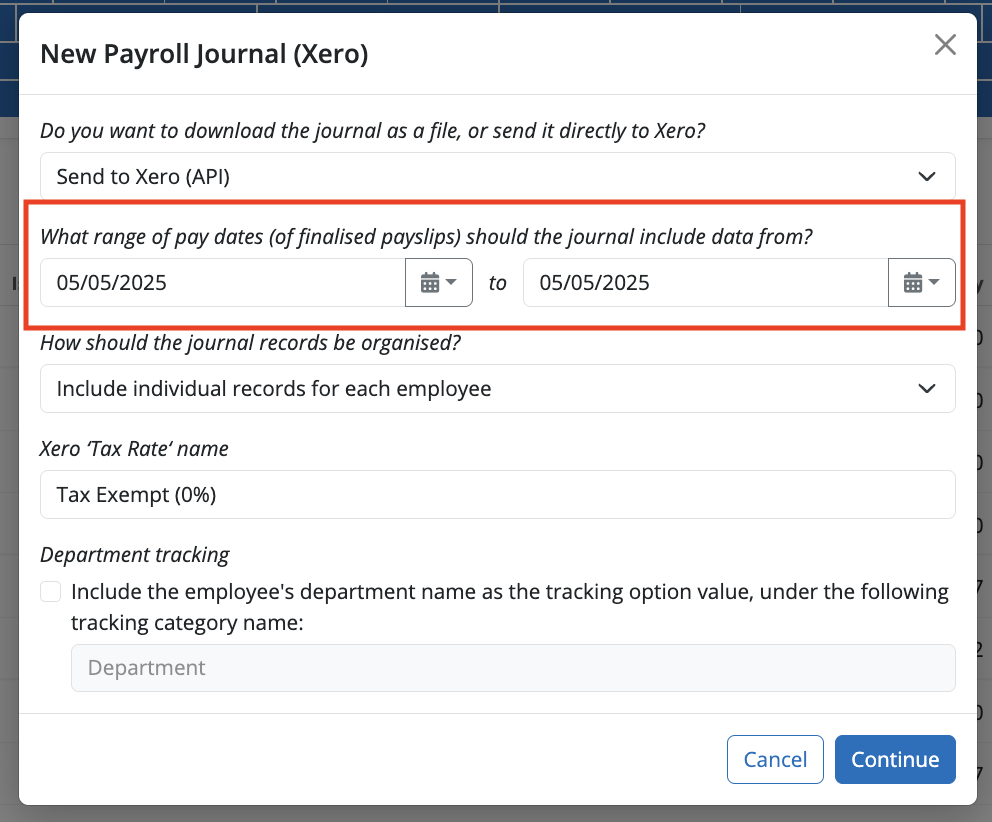The height and width of the screenshot is (822, 992).
Task: Cancel the payroll journal creation
Action: (x=775, y=759)
